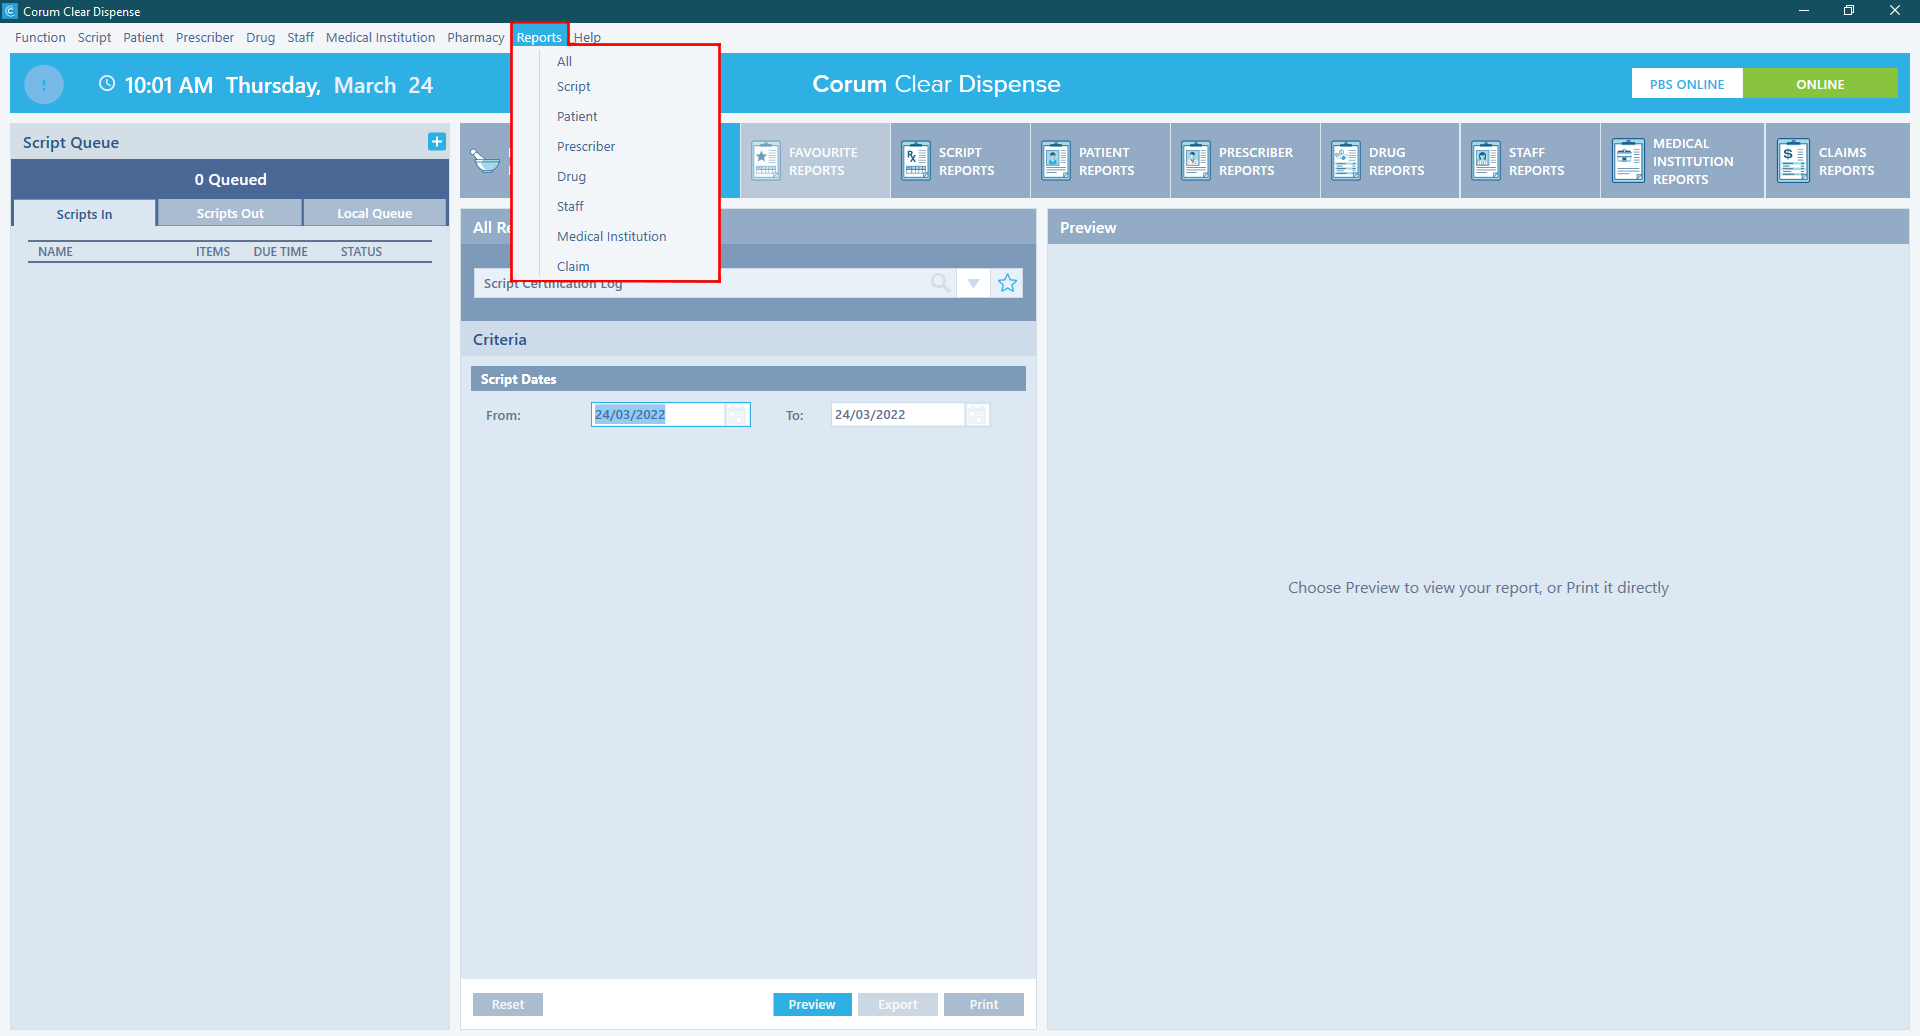This screenshot has width=1920, height=1036.
Task: Choose Prescriber in the Reports dropdown menu
Action: pos(586,147)
